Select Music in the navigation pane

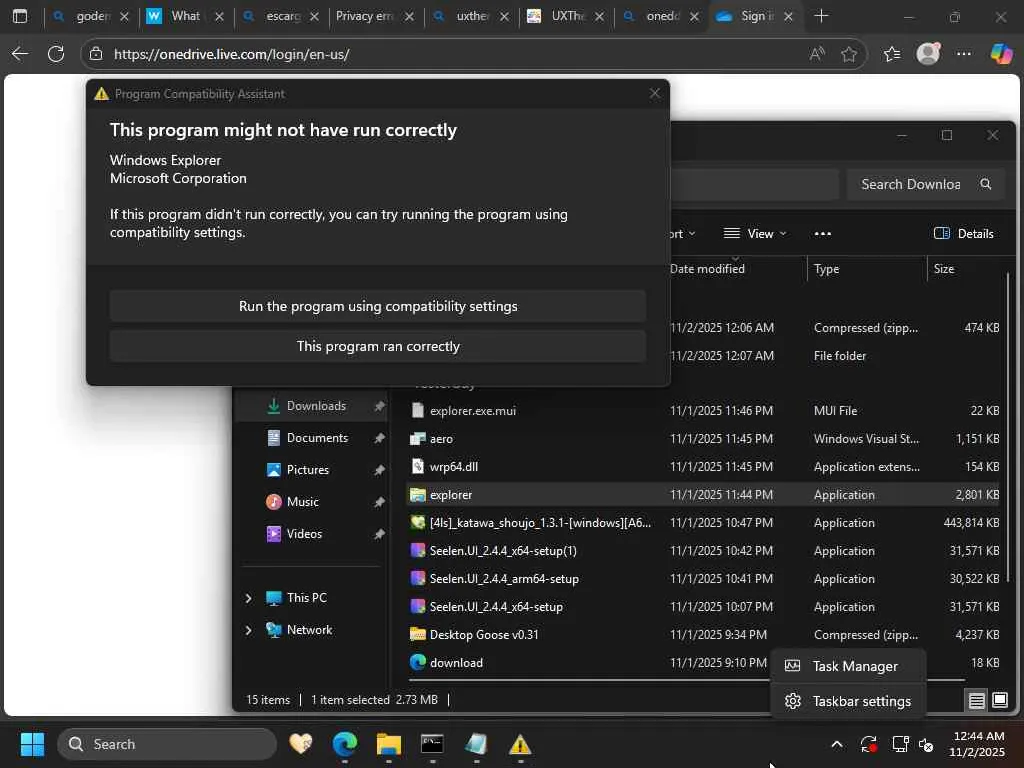[302, 502]
